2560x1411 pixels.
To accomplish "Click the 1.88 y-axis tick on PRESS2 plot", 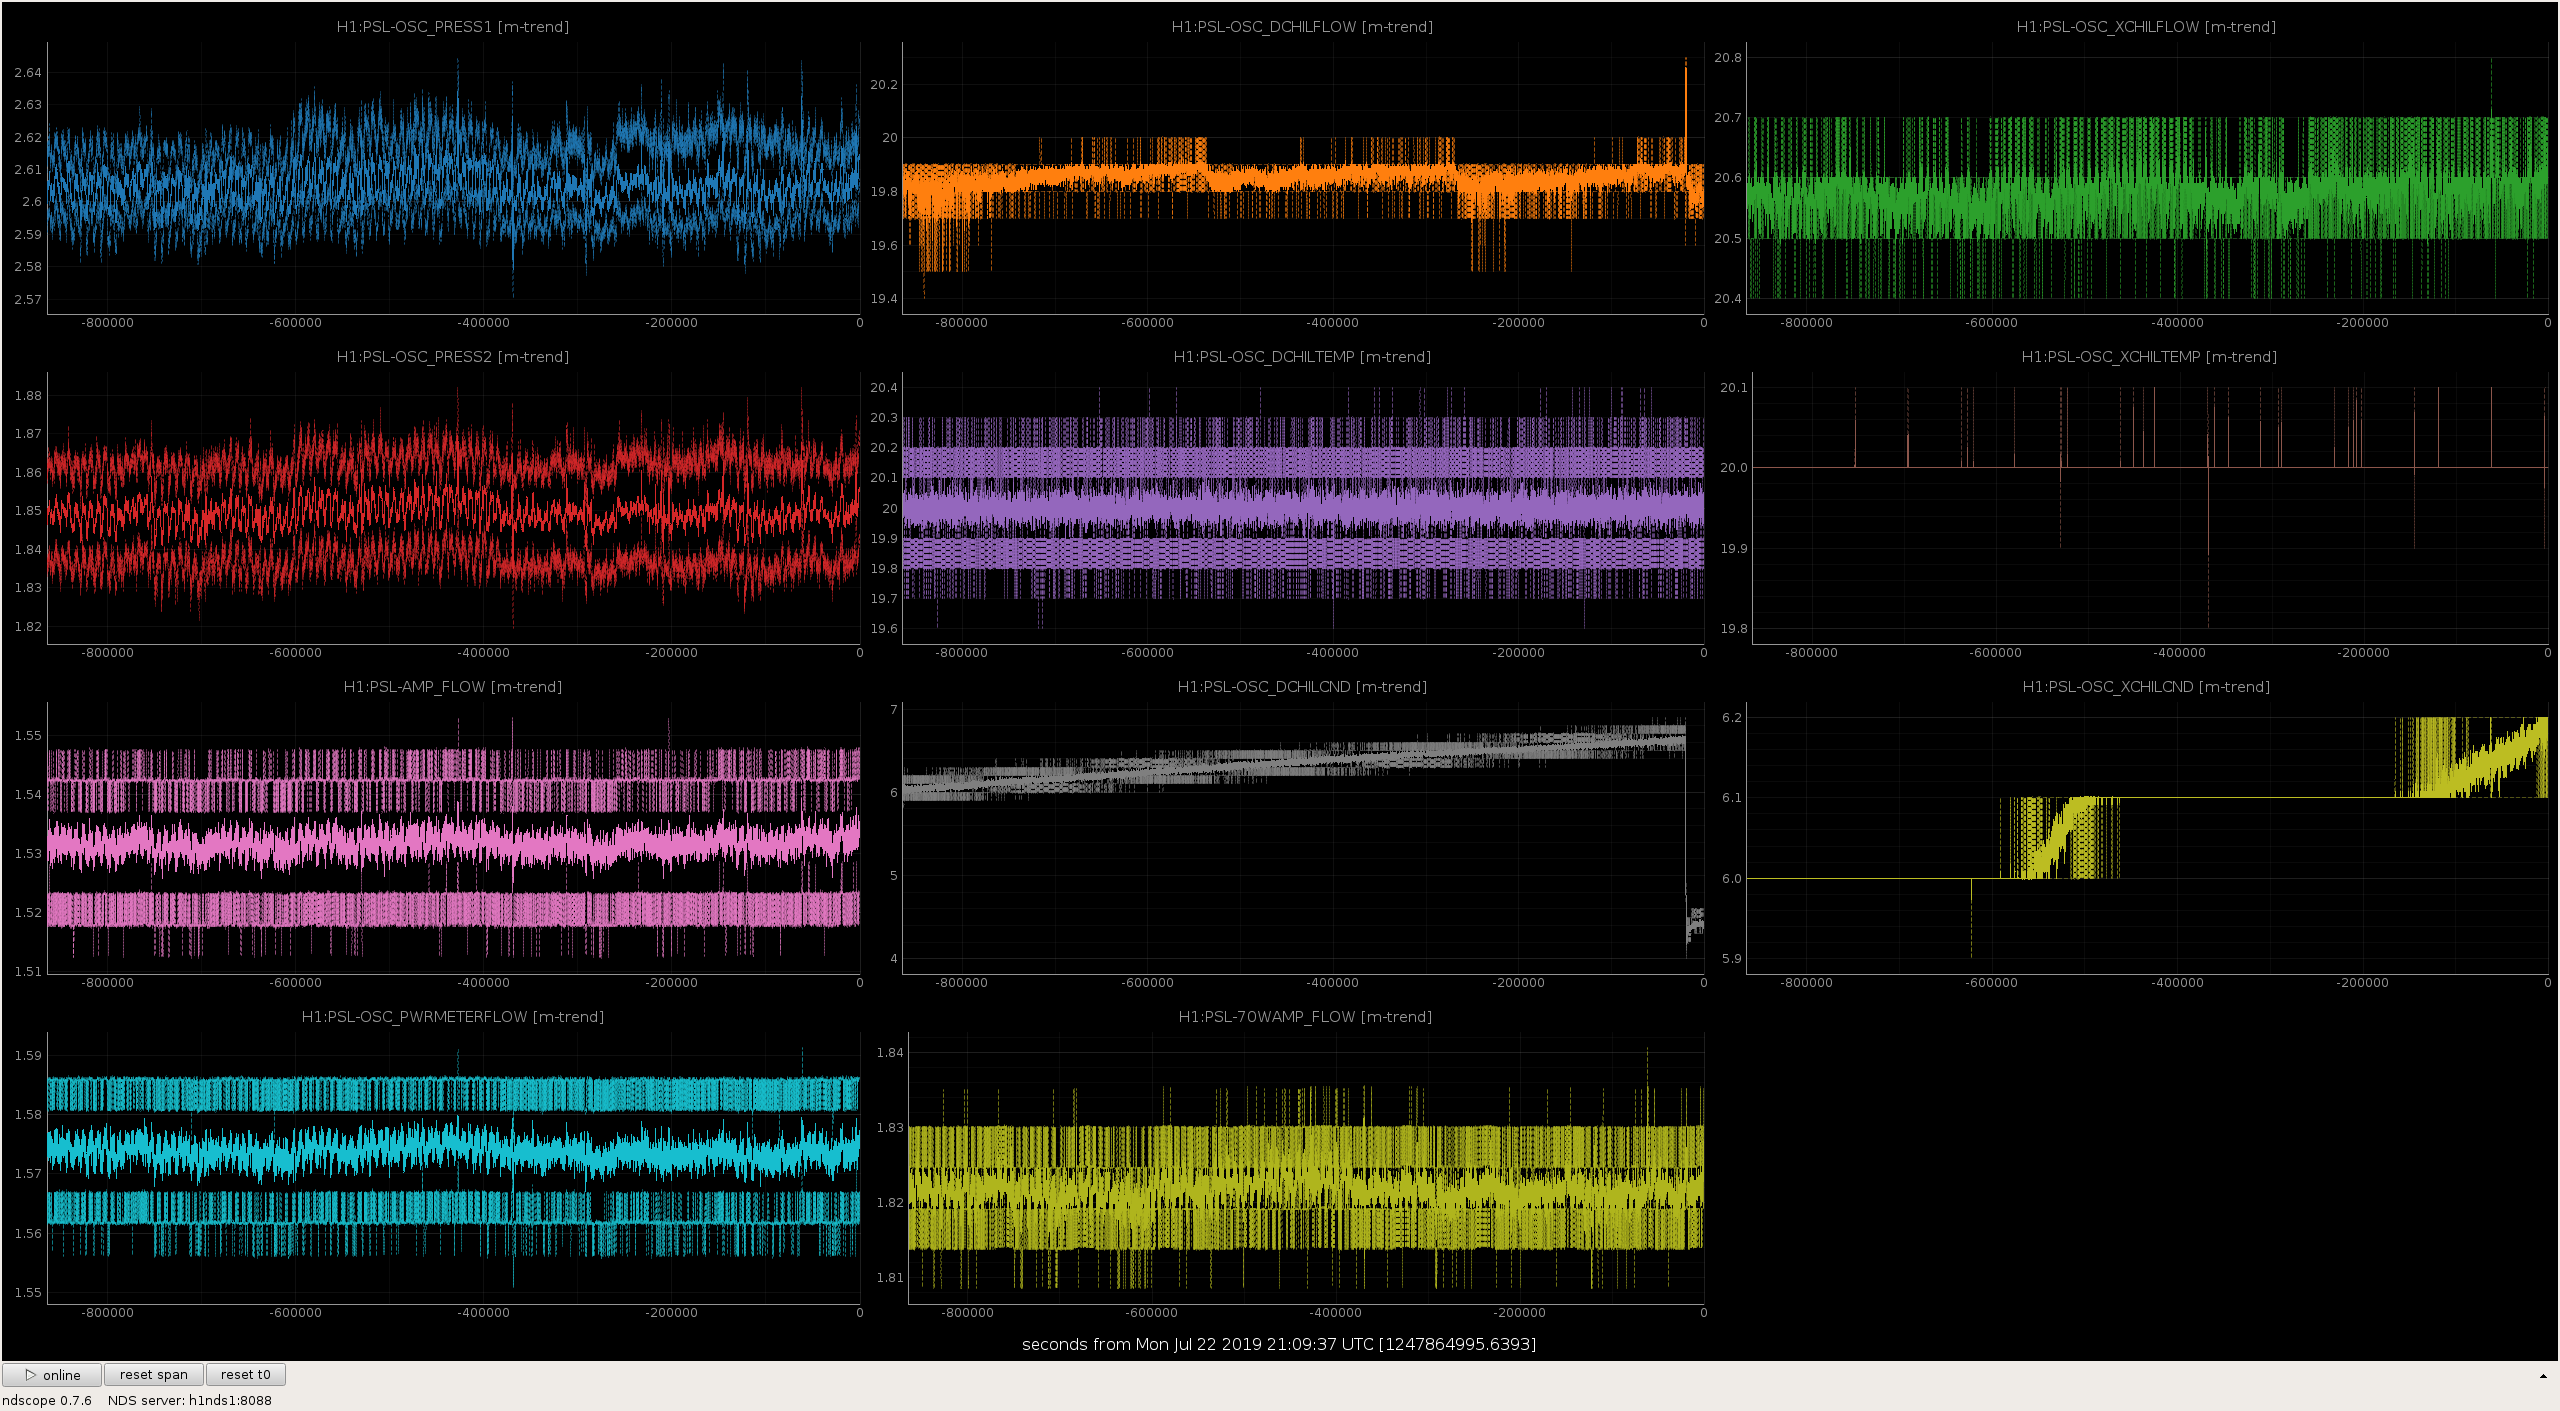I will pyautogui.click(x=28, y=396).
